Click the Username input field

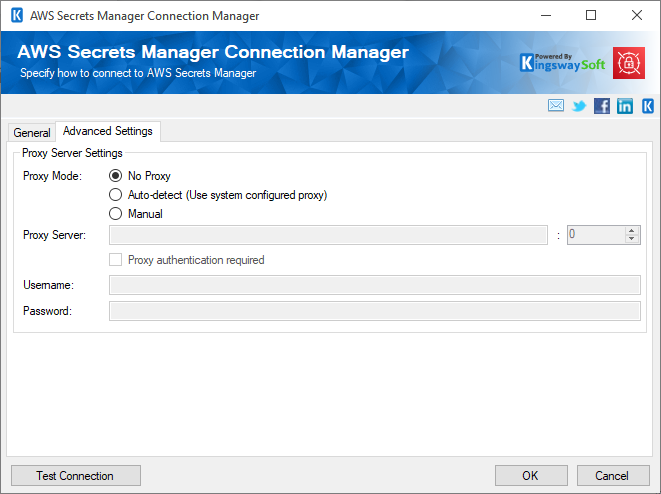375,285
